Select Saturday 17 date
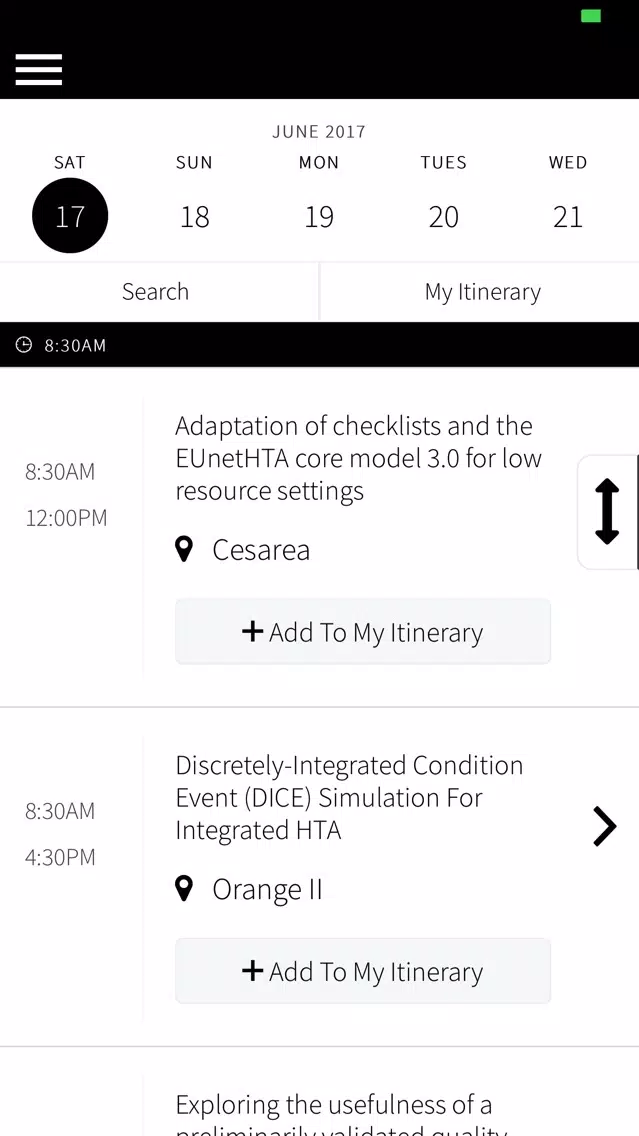 tap(70, 215)
